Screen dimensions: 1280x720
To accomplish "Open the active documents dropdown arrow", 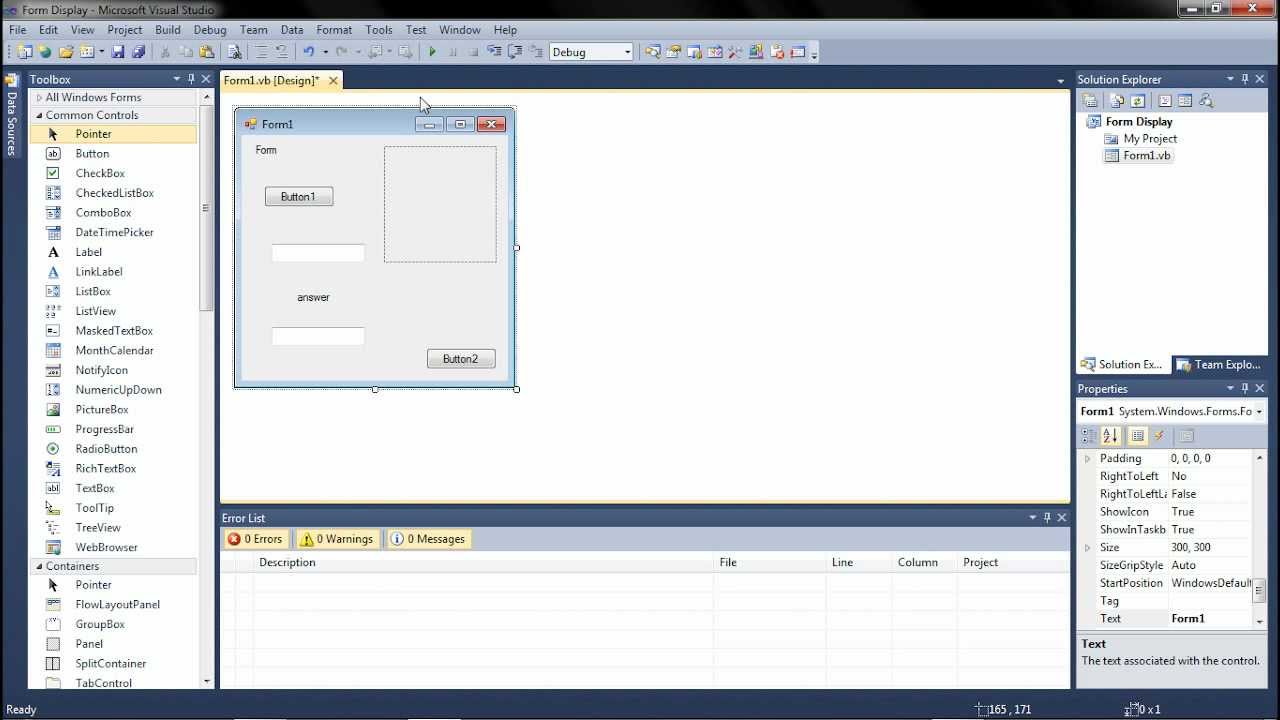I will pyautogui.click(x=1060, y=81).
